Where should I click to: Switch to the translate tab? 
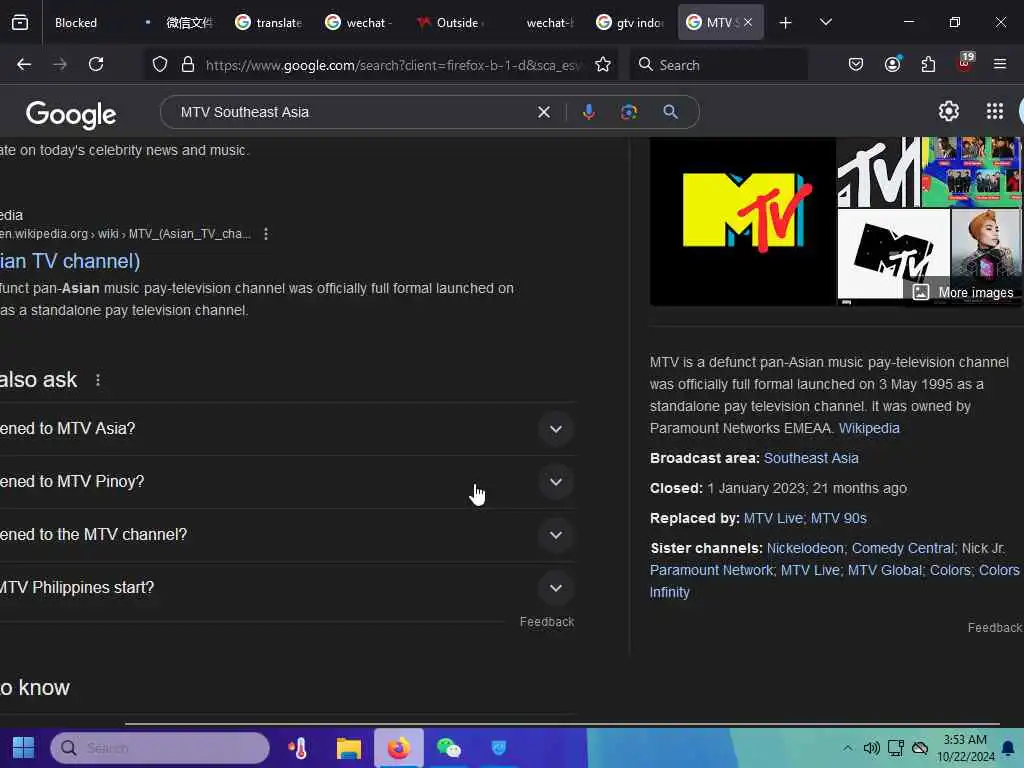[x=270, y=23]
